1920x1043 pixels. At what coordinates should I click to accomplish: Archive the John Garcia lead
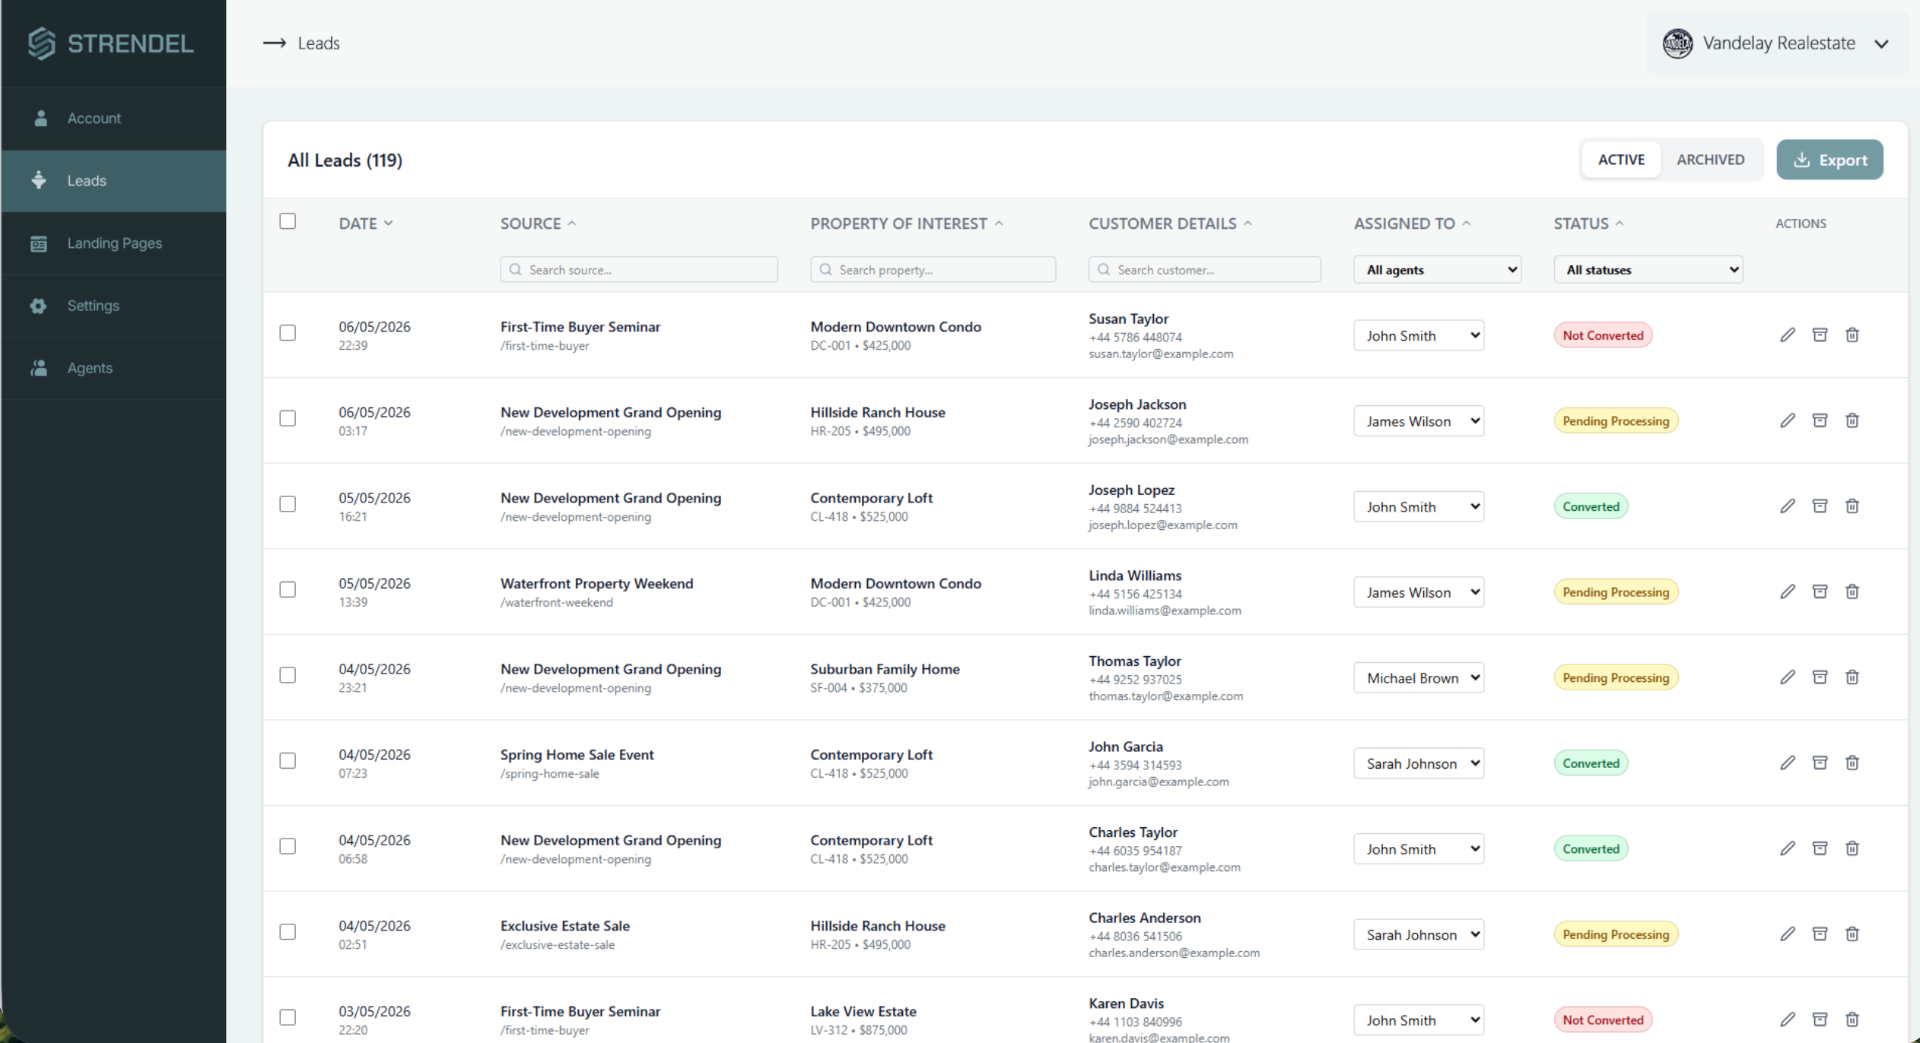coord(1820,763)
